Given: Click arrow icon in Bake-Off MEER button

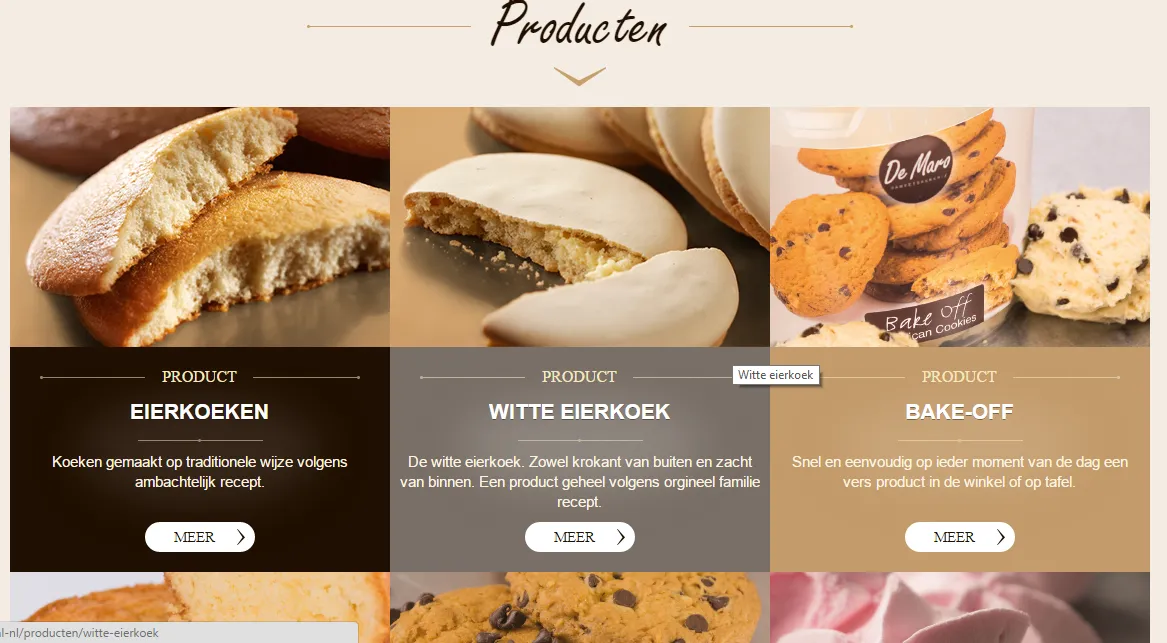Looking at the screenshot, I should click(1001, 537).
